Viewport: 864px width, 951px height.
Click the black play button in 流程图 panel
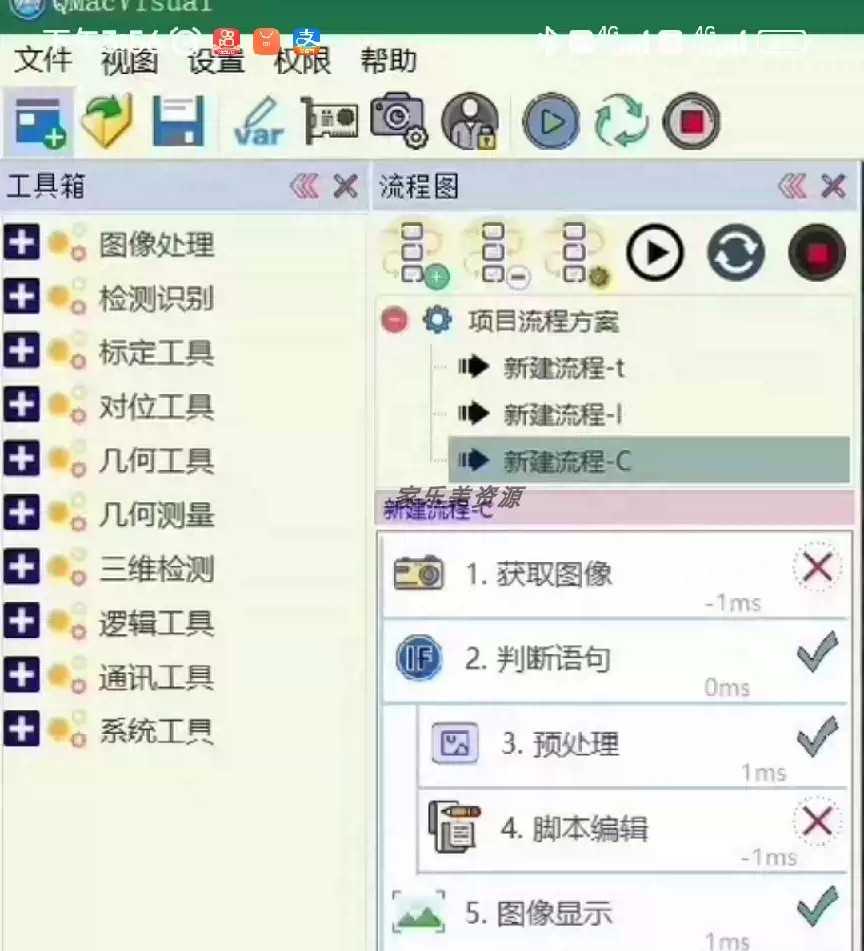(655, 252)
